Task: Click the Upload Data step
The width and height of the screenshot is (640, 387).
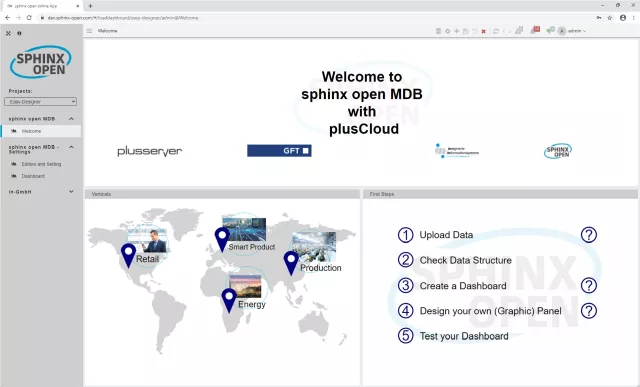Action: (x=446, y=235)
